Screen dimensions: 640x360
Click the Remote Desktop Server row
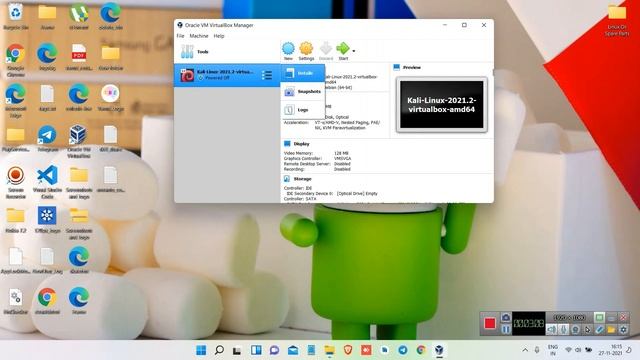[317, 164]
